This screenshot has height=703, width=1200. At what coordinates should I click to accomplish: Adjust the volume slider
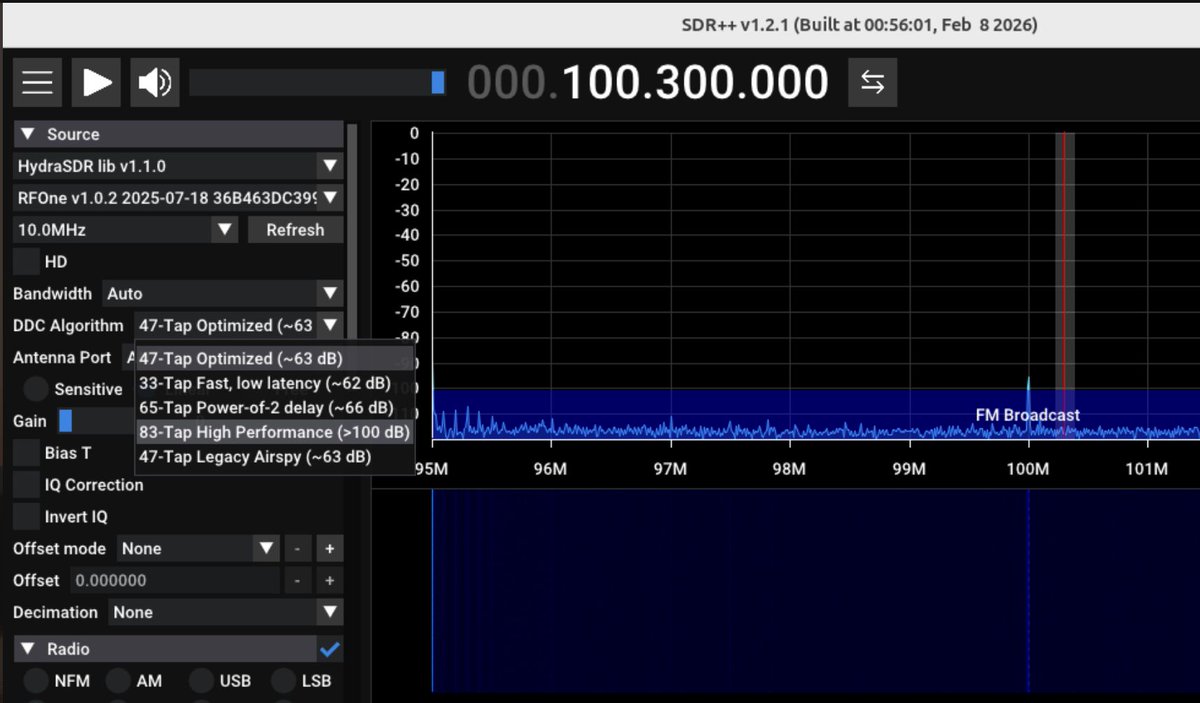point(317,82)
